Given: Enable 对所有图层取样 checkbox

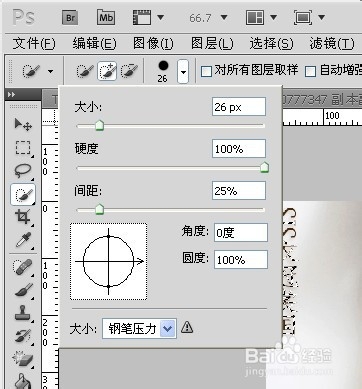Looking at the screenshot, I should tap(206, 71).
